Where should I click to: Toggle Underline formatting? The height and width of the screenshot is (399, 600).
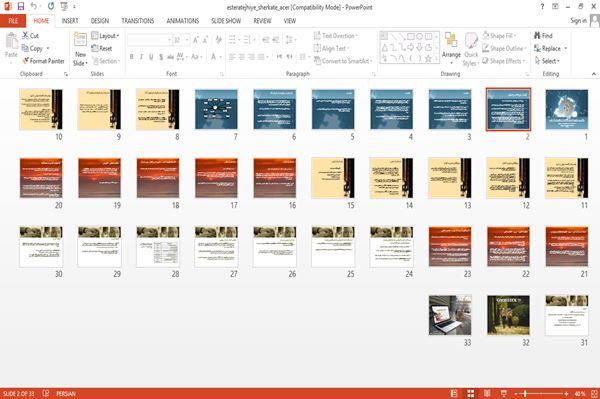[151, 57]
